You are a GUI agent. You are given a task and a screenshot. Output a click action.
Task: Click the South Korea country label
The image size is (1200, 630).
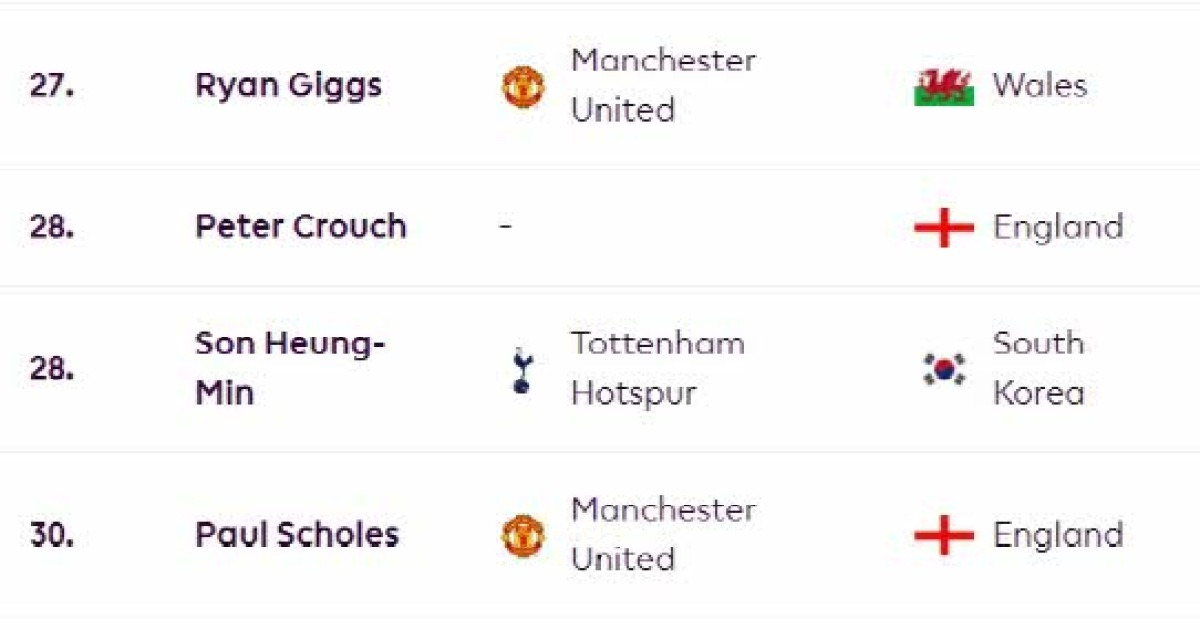click(1039, 368)
